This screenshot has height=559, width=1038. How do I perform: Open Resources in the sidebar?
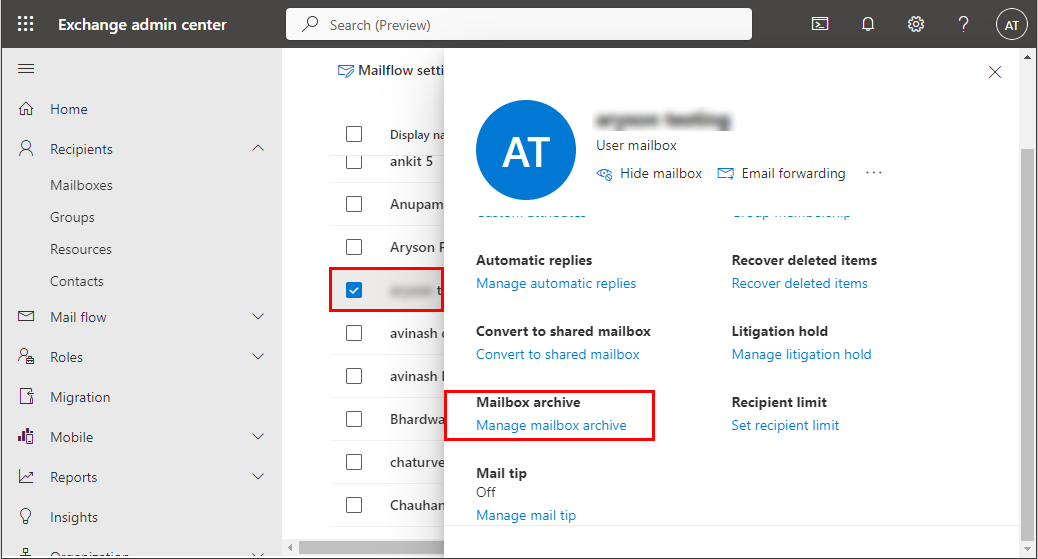[81, 249]
